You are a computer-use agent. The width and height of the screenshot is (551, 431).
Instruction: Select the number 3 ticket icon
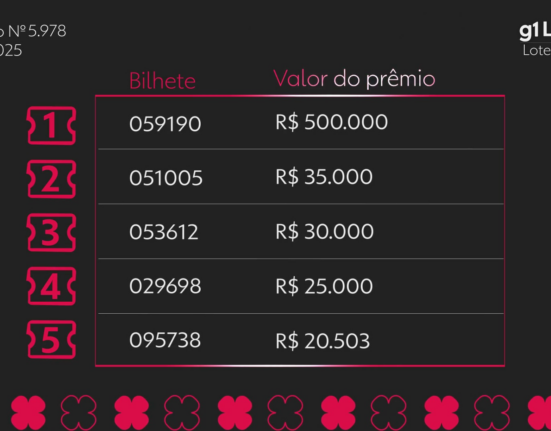pos(52,233)
